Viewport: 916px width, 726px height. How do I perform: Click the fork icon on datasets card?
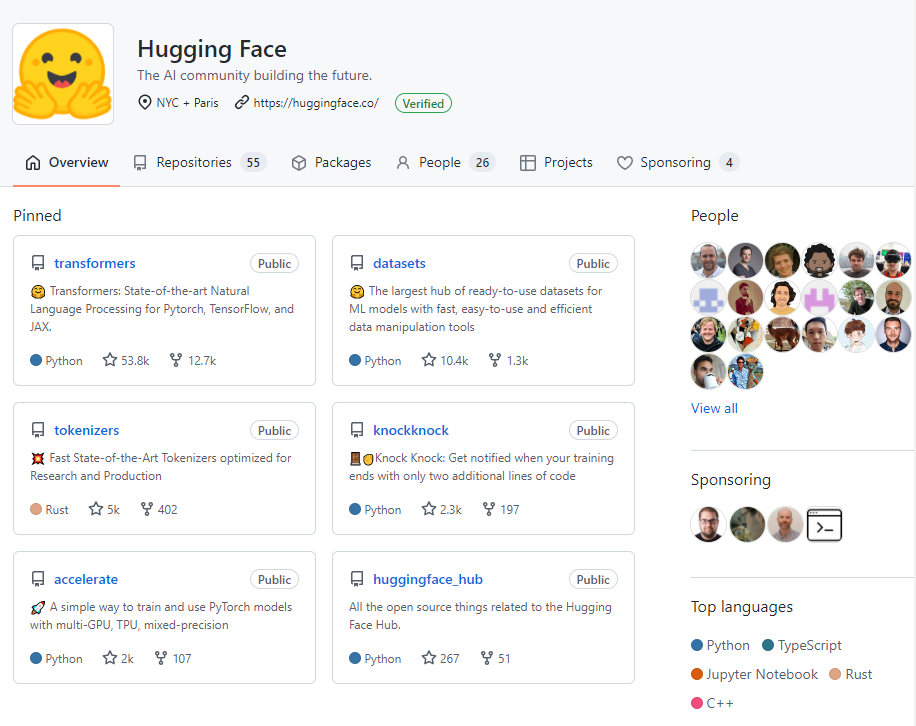[494, 360]
